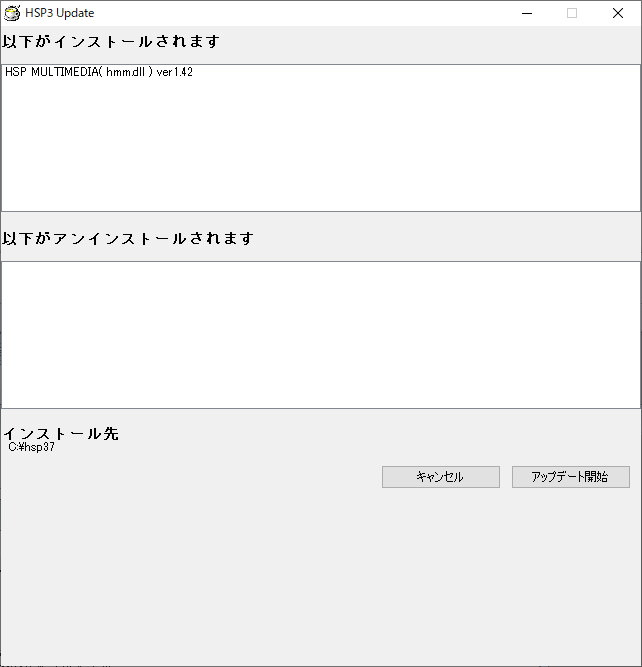The image size is (642, 667).
Task: Click the empty title bar area
Action: (x=298, y=13)
